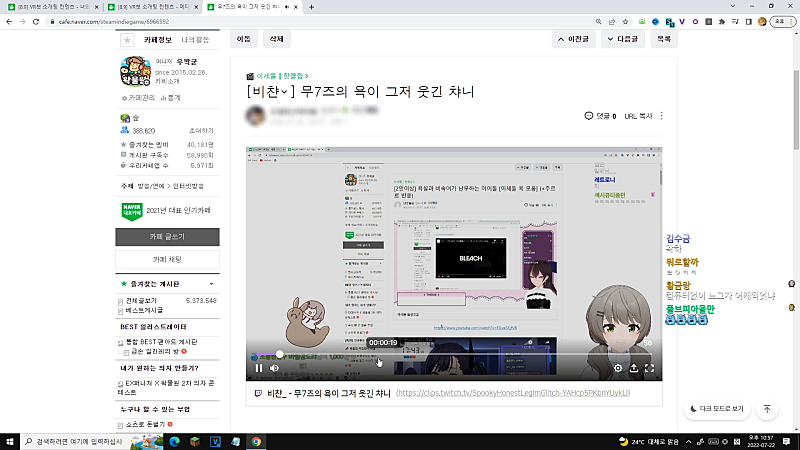
Task: Show hidden system tray icons chevron
Action: coord(688,442)
